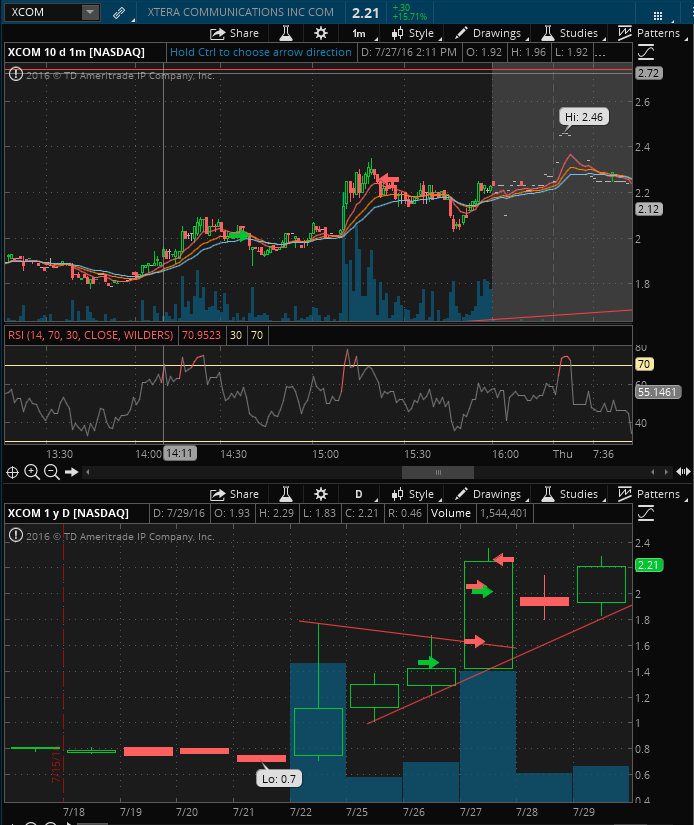Open the gear settings in the lower chart
Screen dimensions: 694x825
tap(321, 494)
